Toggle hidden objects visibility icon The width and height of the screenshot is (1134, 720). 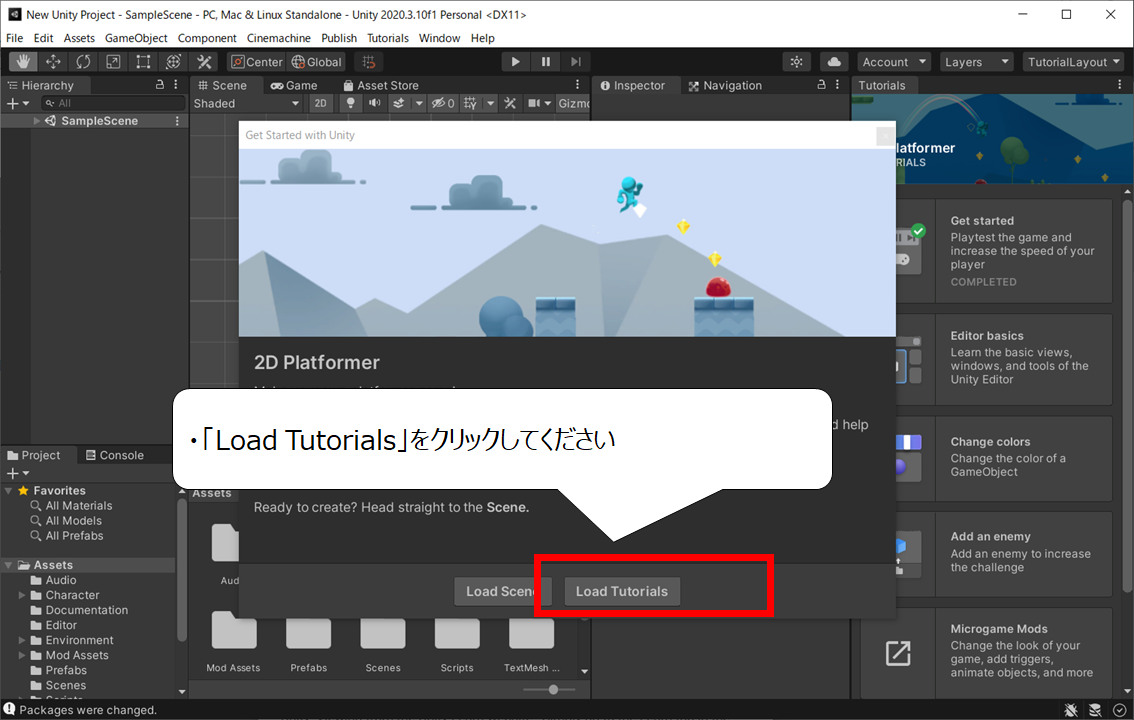click(443, 103)
